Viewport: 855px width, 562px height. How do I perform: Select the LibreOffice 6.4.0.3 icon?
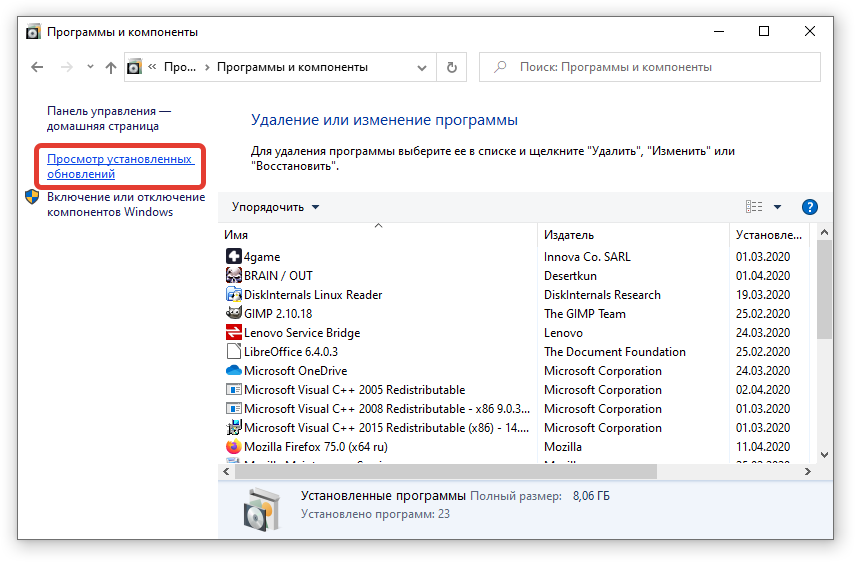233,351
